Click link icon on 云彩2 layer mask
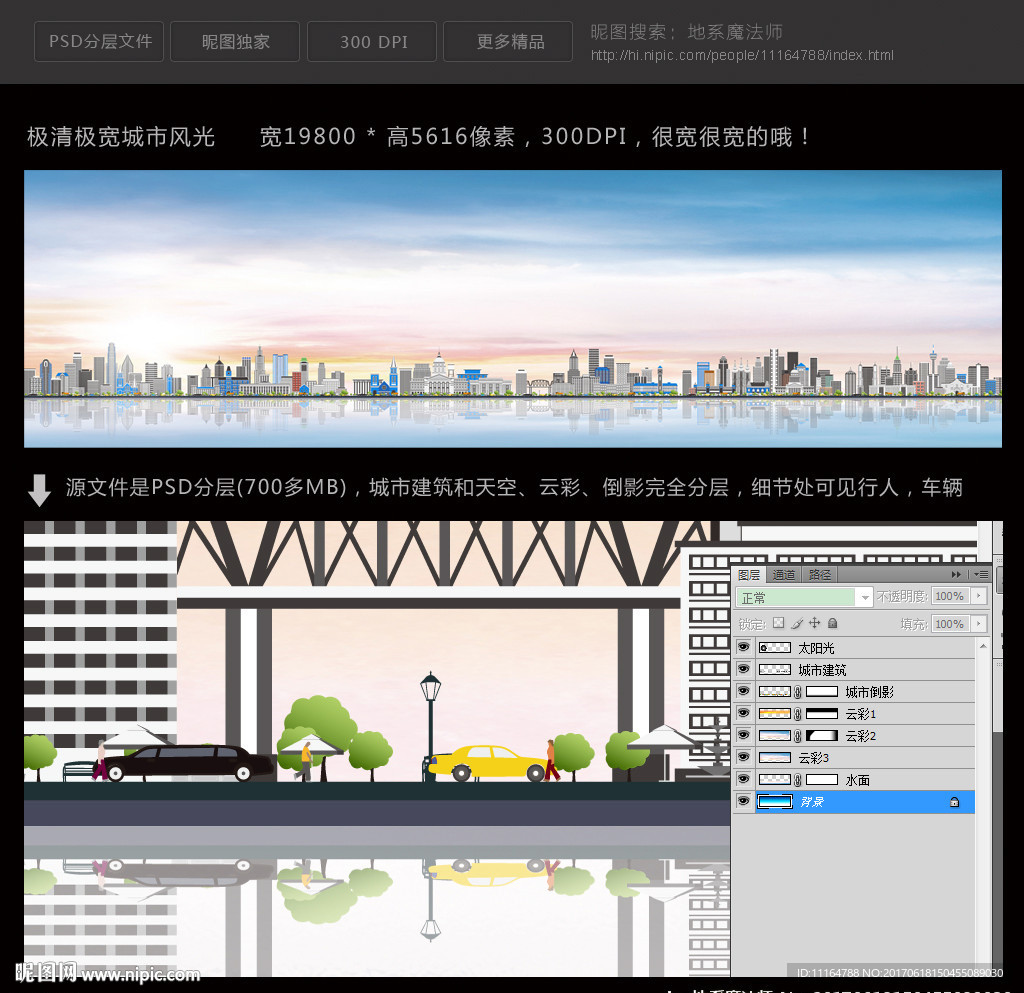The width and height of the screenshot is (1024, 993). coord(797,736)
